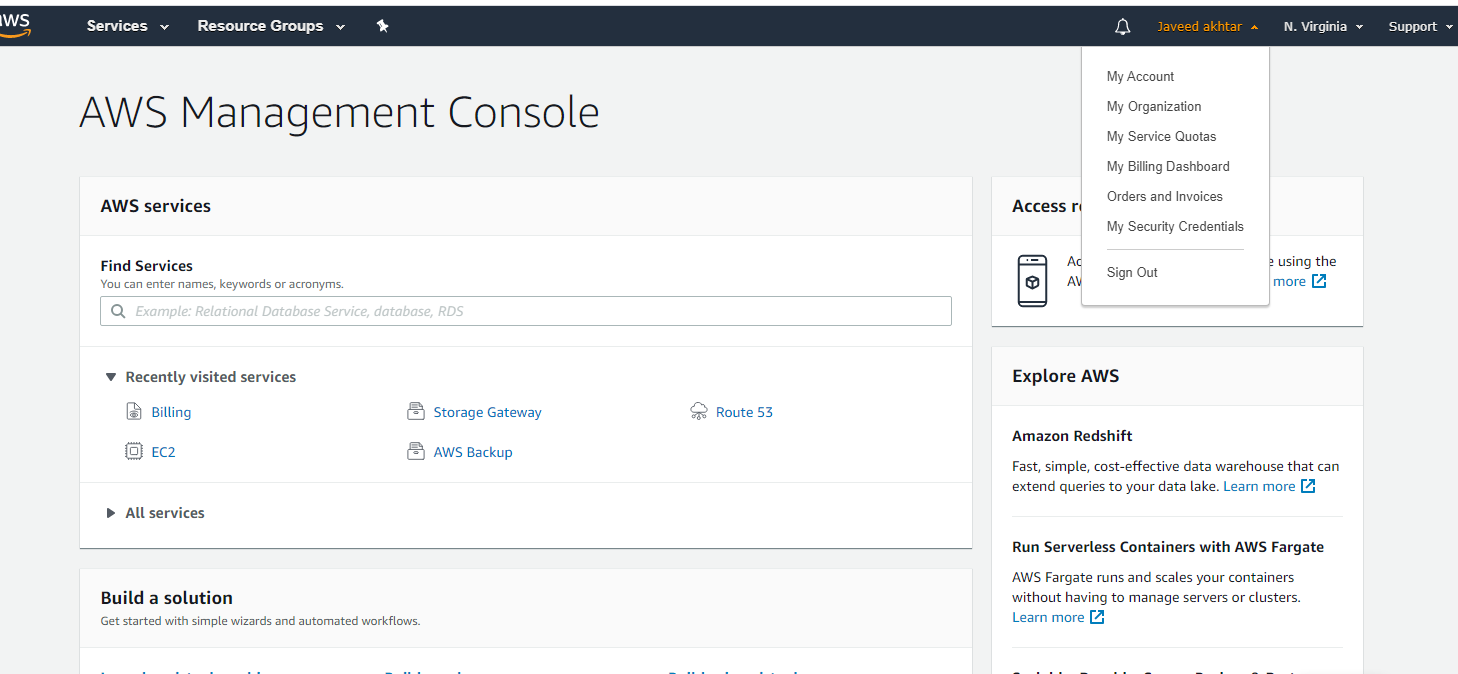
Task: Open Orders and Invoices
Action: [x=1164, y=197]
